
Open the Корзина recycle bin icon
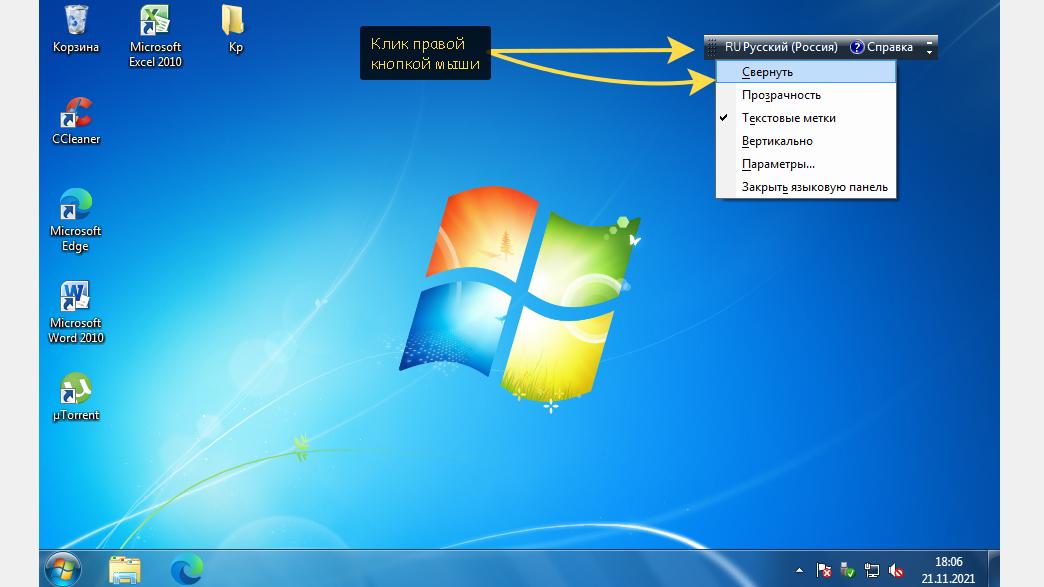point(76,29)
